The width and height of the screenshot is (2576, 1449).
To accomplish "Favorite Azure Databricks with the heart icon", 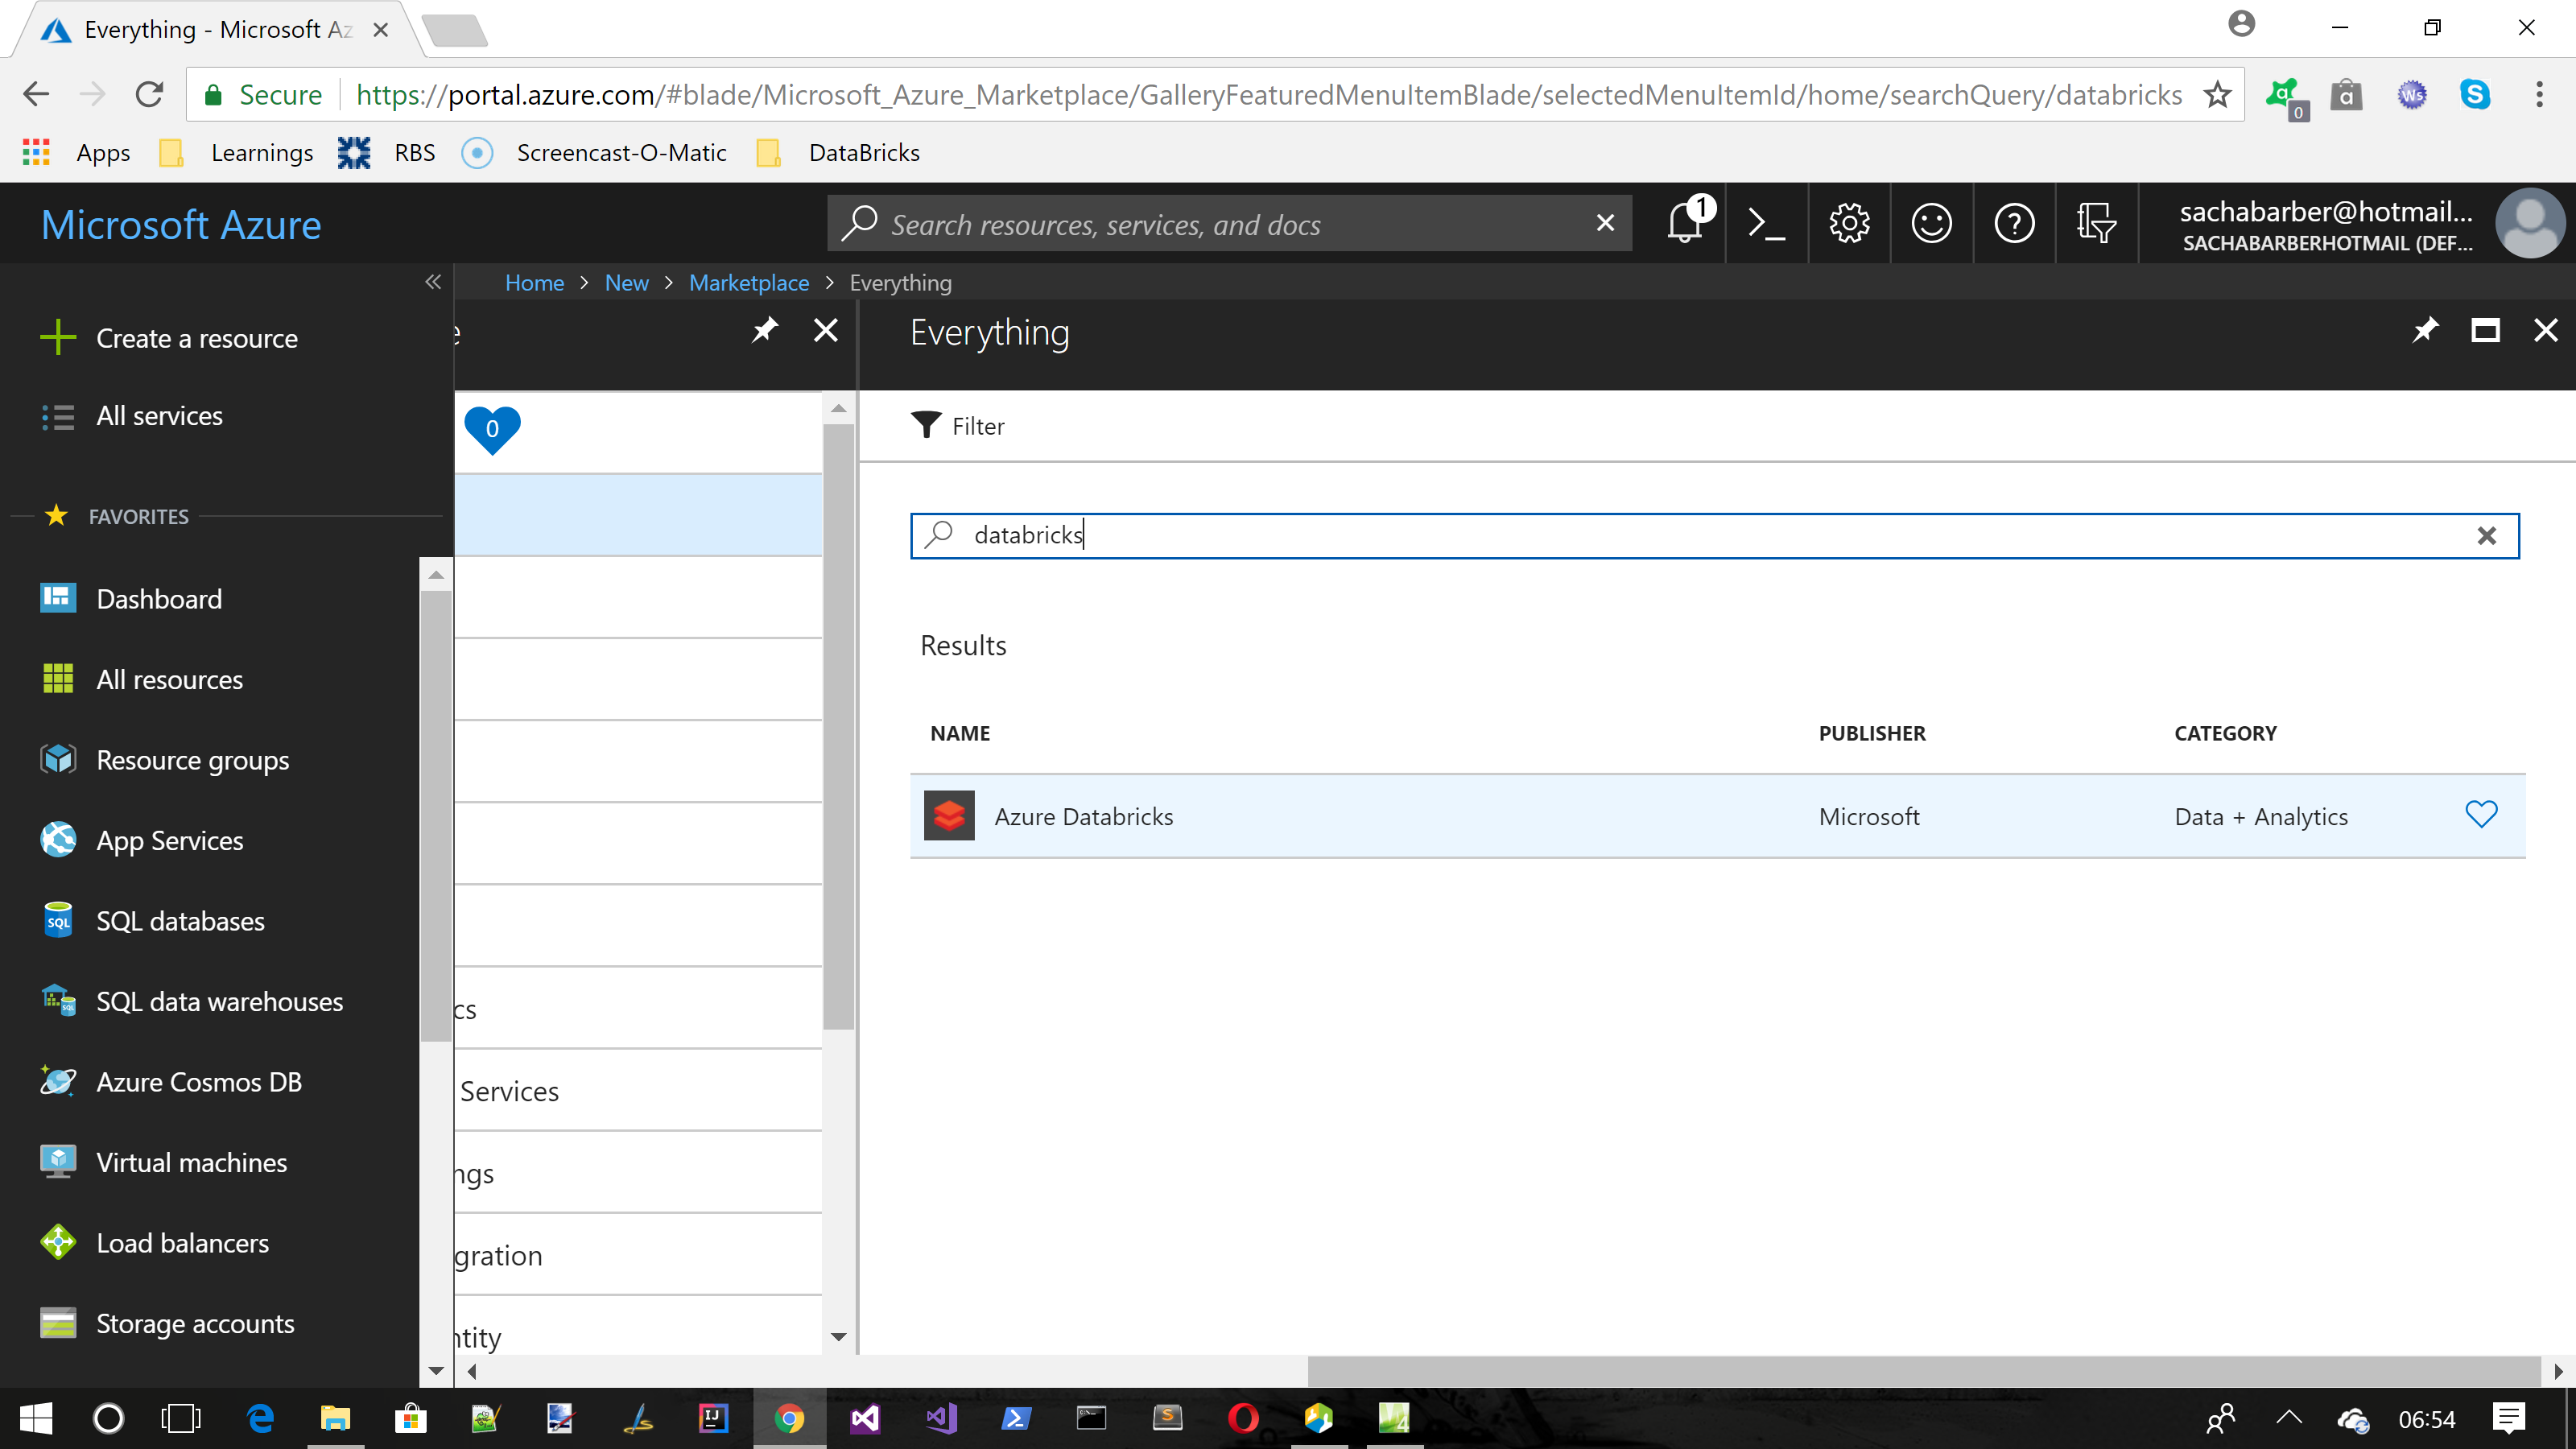I will [2481, 815].
